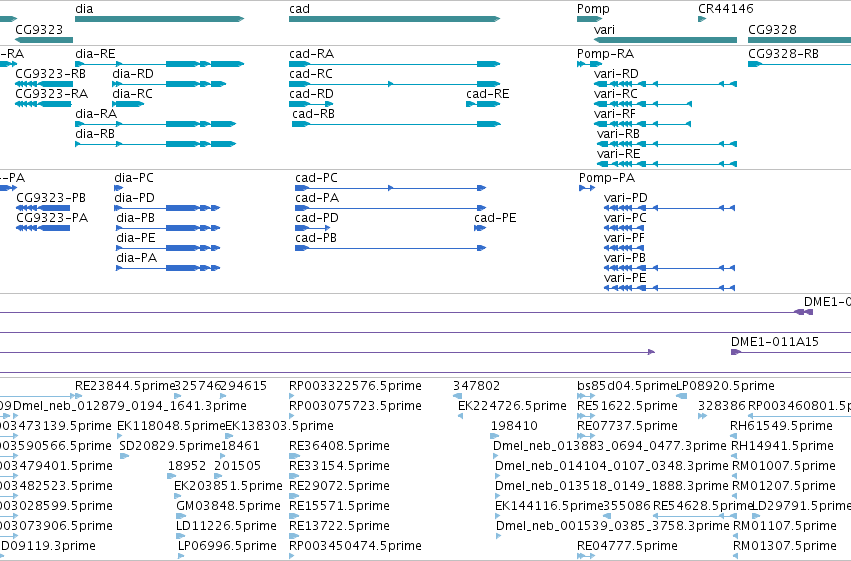Select the cad-RB transcript label
This screenshot has width=851, height=561.
313,114
